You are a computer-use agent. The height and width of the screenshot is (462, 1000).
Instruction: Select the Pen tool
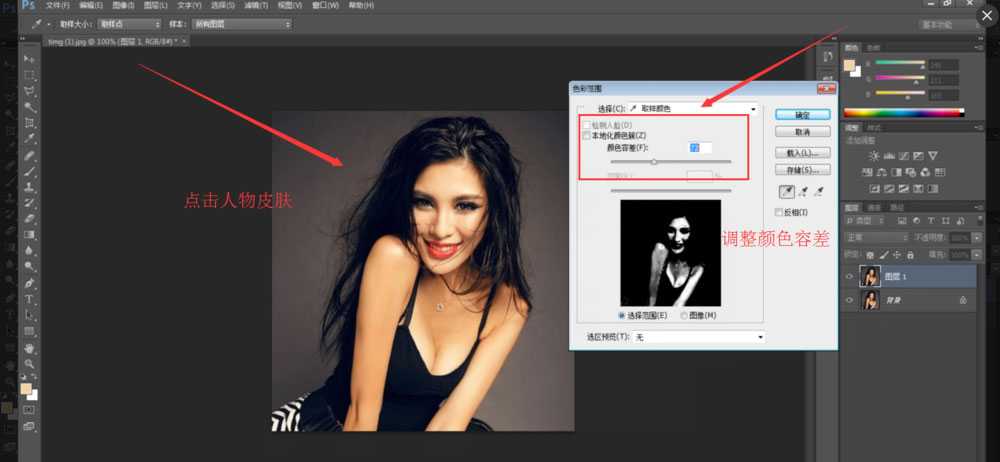tap(30, 283)
